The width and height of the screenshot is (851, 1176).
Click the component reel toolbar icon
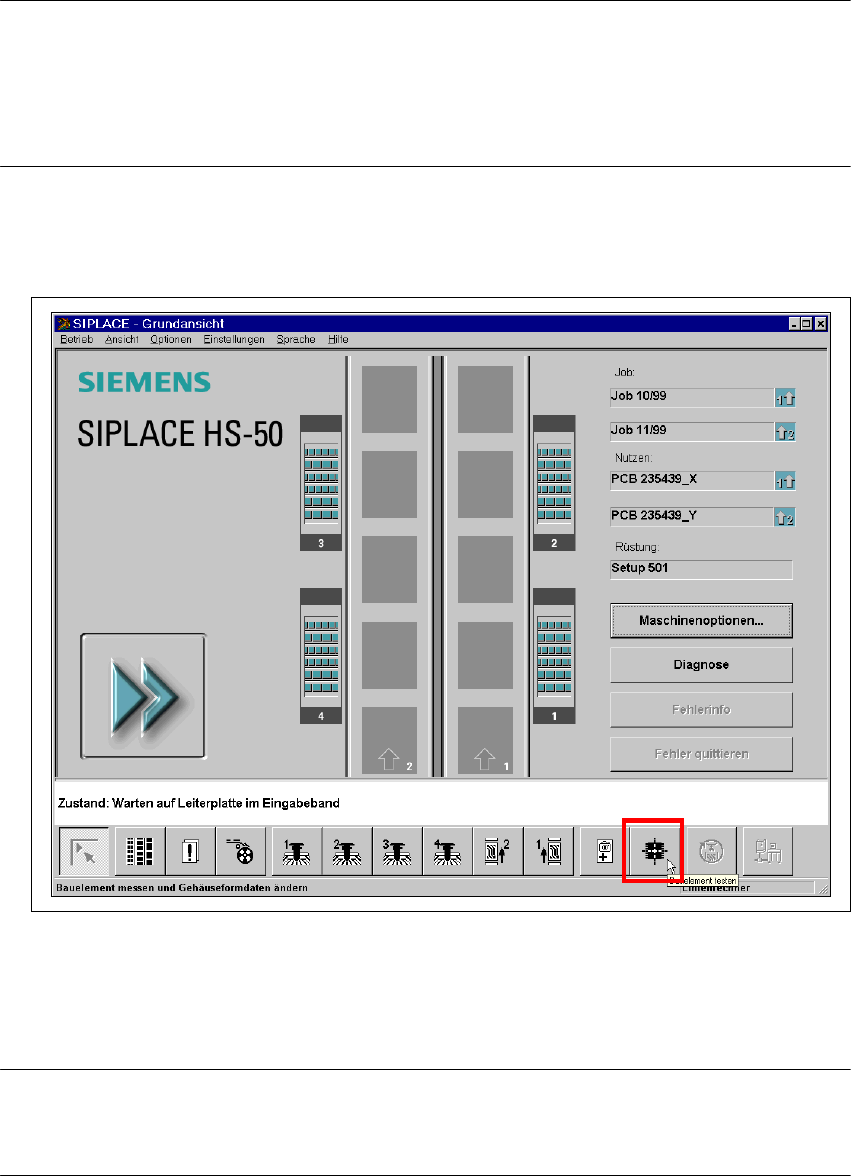[x=241, y=851]
